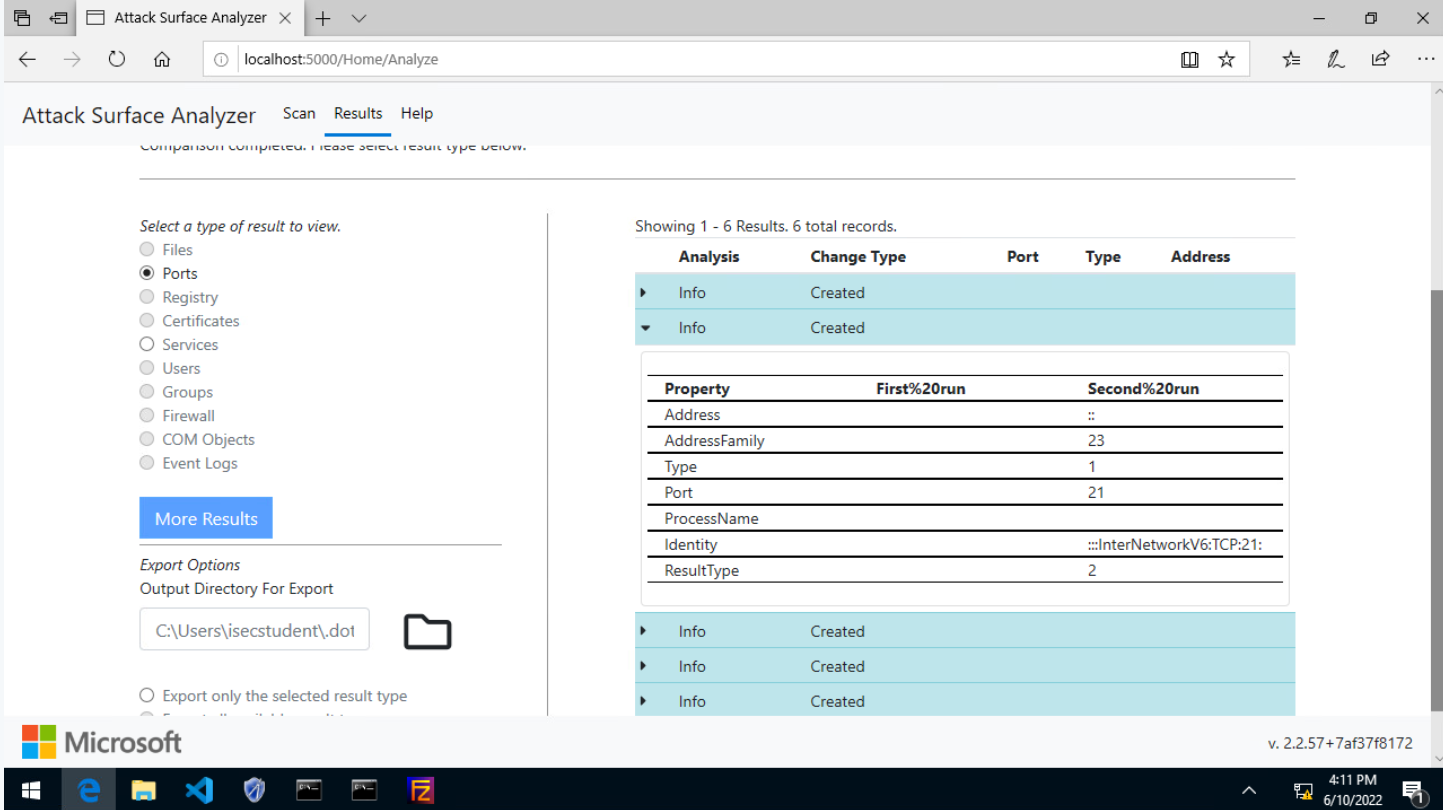Select the Files result type
The height and width of the screenshot is (810, 1443).
(147, 249)
